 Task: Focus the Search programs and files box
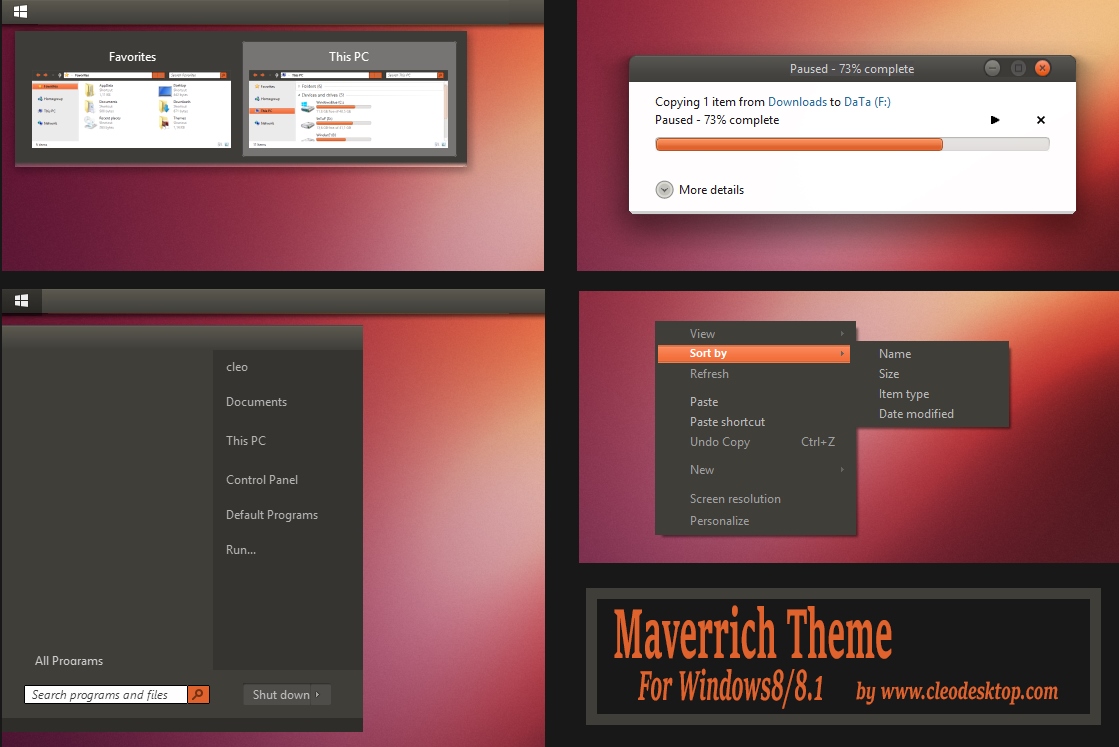coord(106,694)
